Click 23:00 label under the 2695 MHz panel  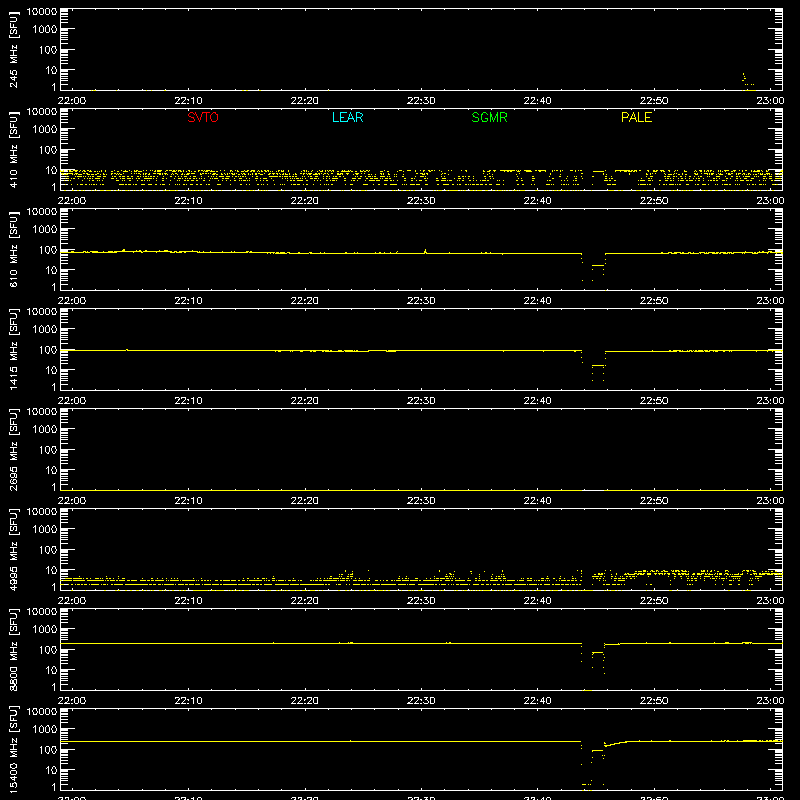[x=770, y=501]
